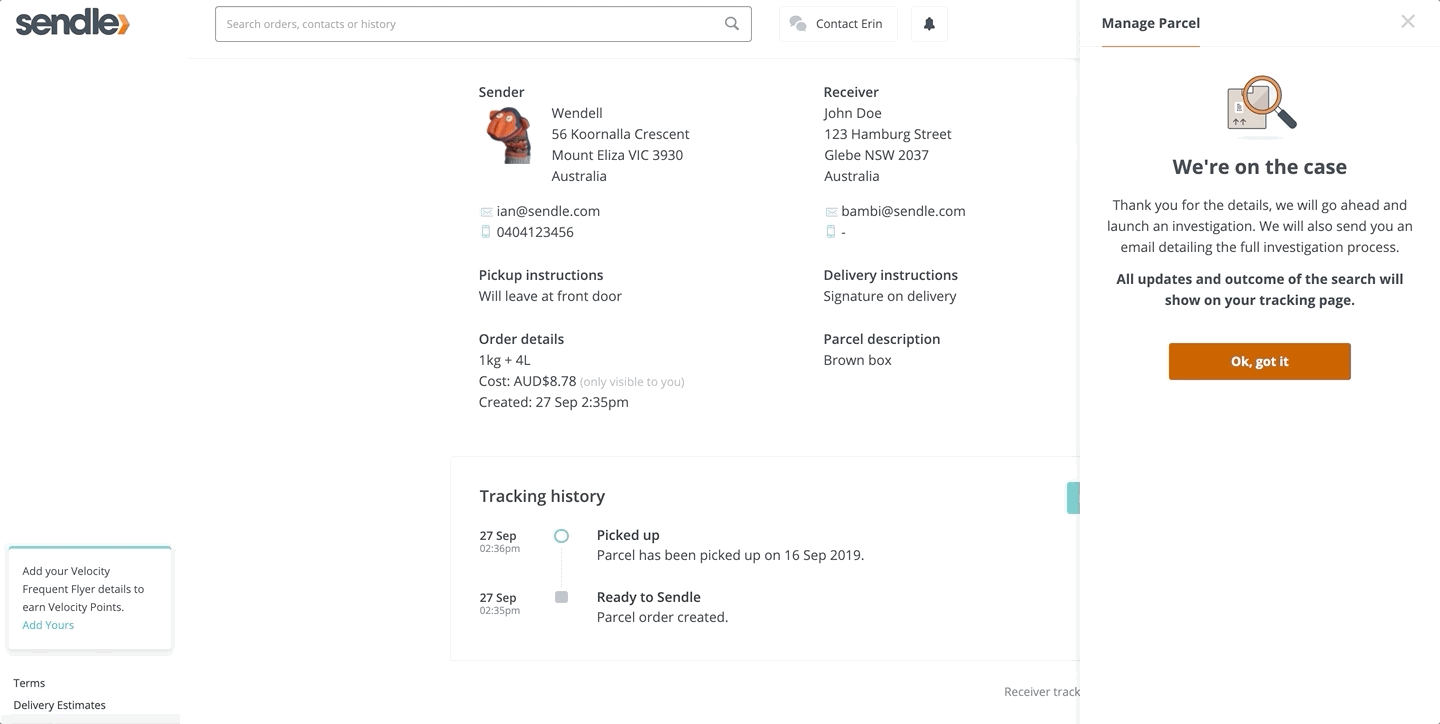Click the chat bubbles icon near Contact Erin
The width and height of the screenshot is (1440, 724).
tap(797, 24)
